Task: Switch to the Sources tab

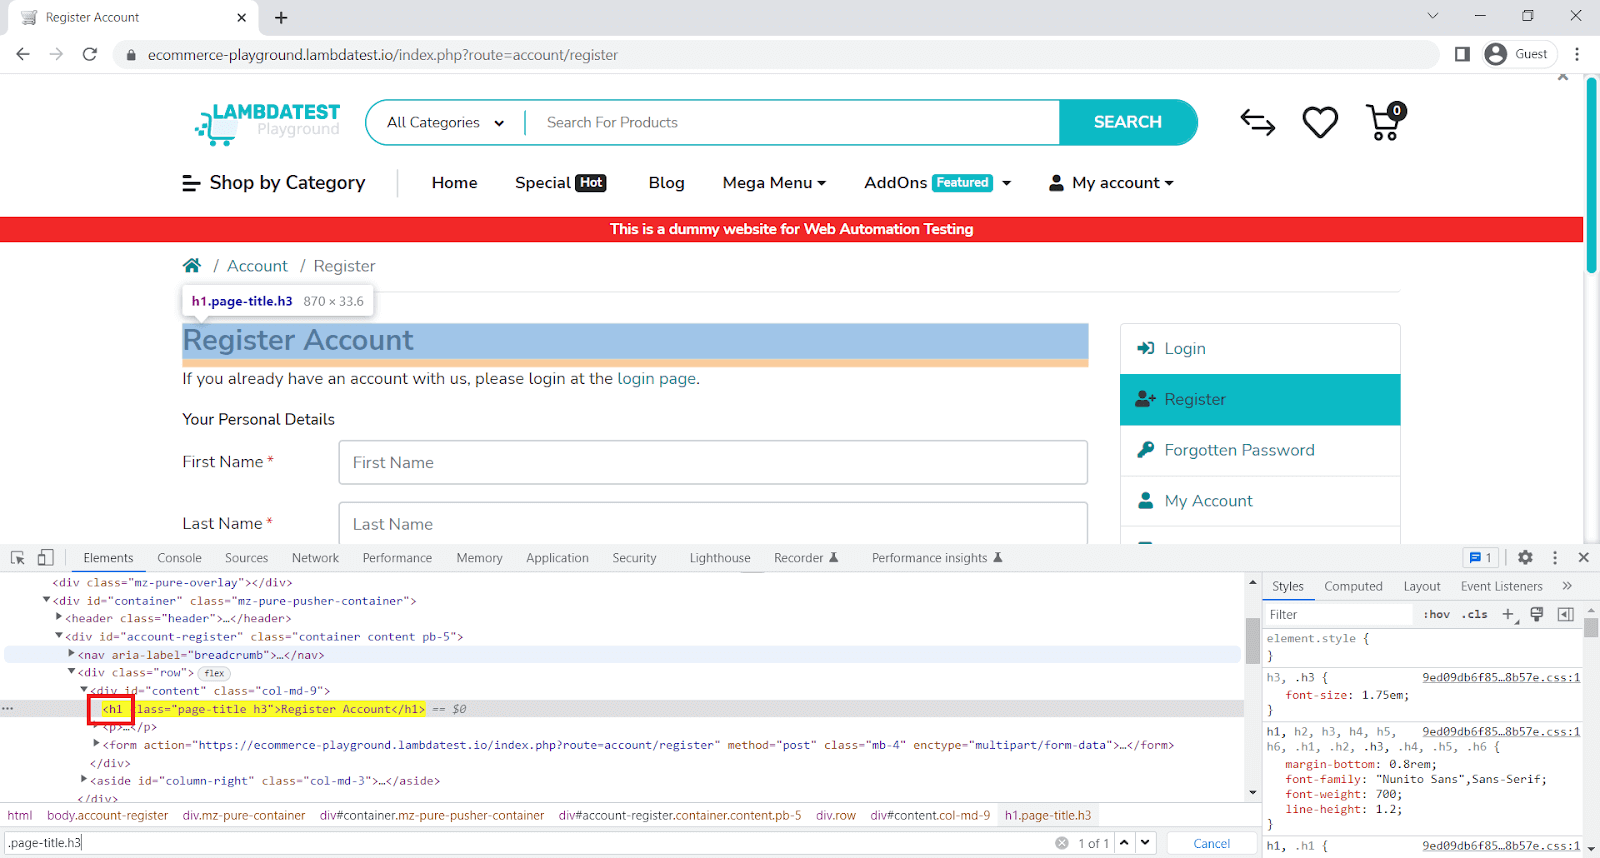Action: (x=246, y=558)
